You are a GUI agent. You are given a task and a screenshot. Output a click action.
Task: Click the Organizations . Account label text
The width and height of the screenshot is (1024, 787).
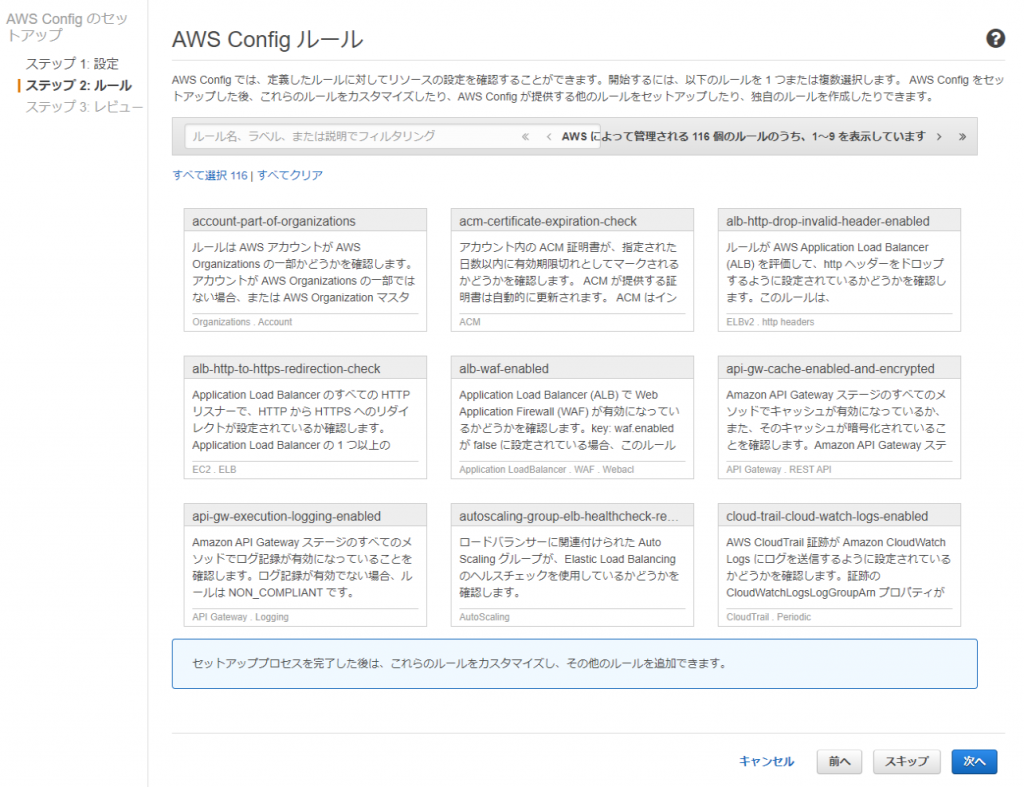pos(242,322)
